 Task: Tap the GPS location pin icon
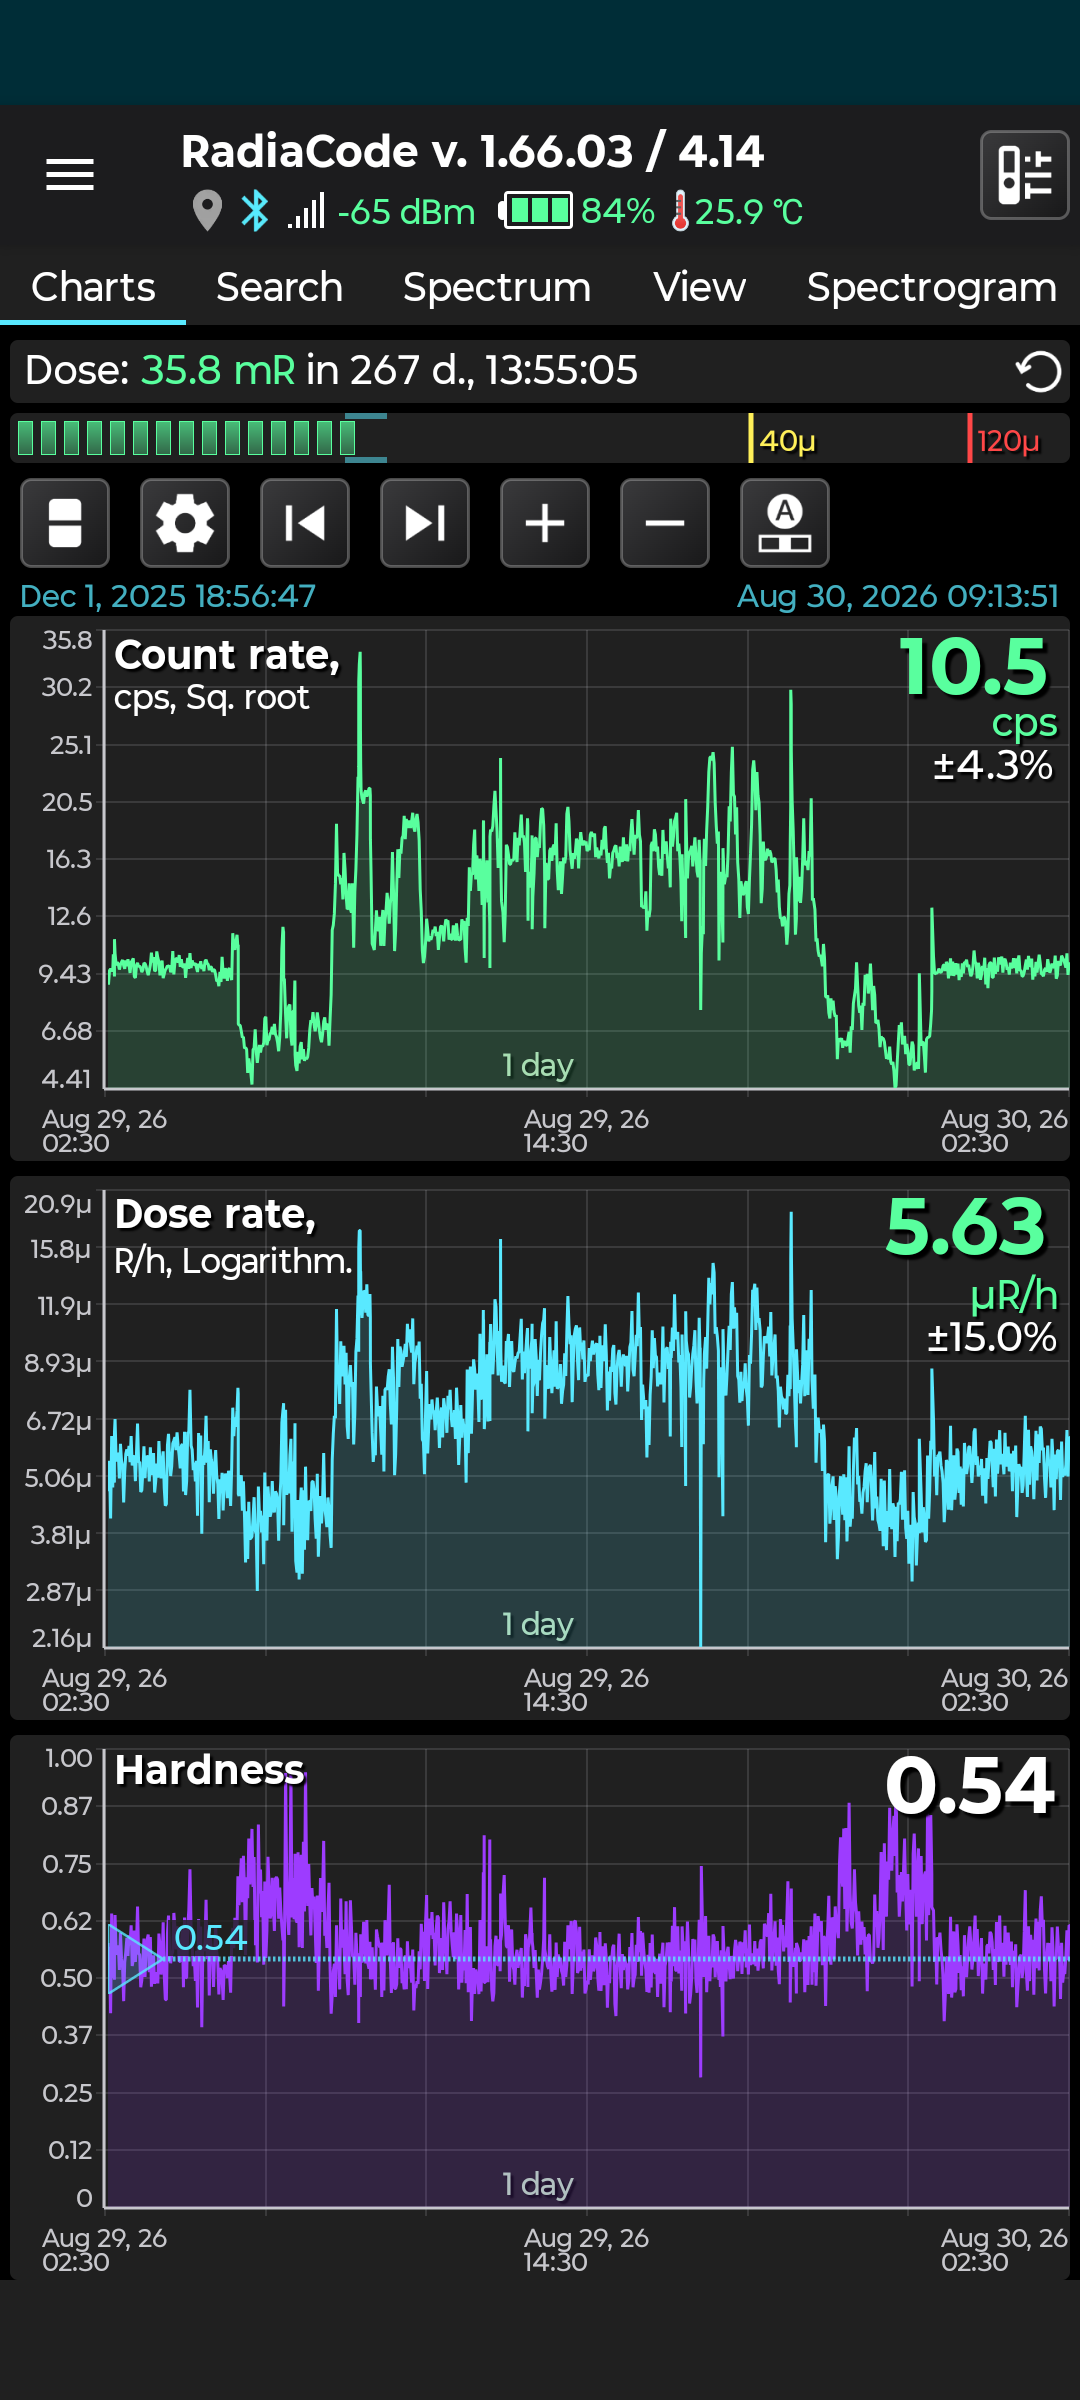coord(207,211)
